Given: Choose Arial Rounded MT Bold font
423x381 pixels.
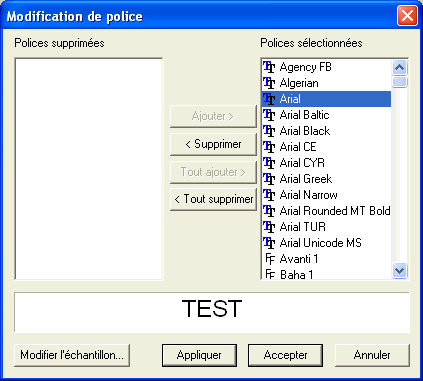Looking at the screenshot, I should point(326,211).
